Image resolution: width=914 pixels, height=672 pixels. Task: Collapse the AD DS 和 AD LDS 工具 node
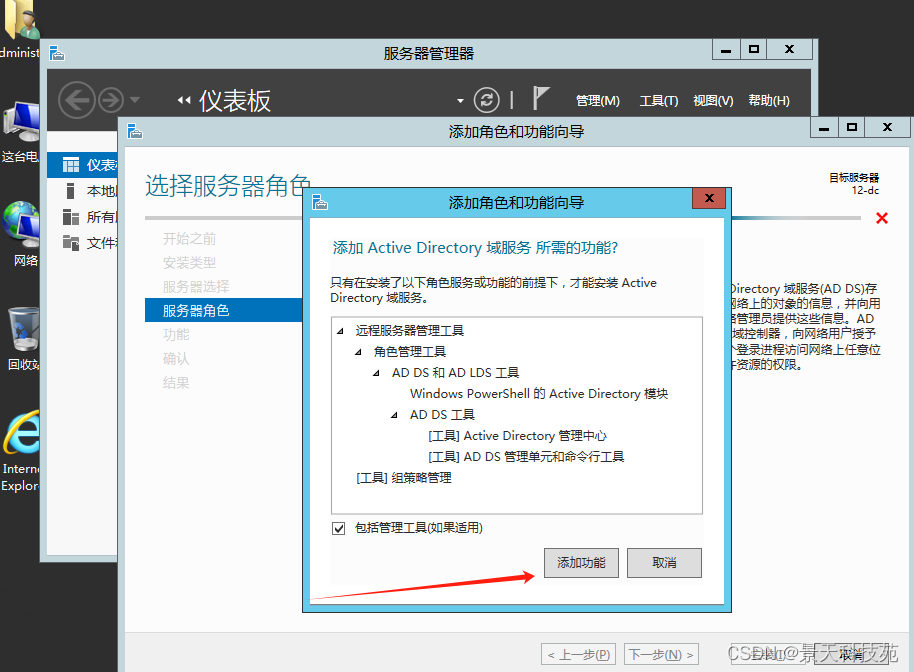pyautogui.click(x=377, y=373)
